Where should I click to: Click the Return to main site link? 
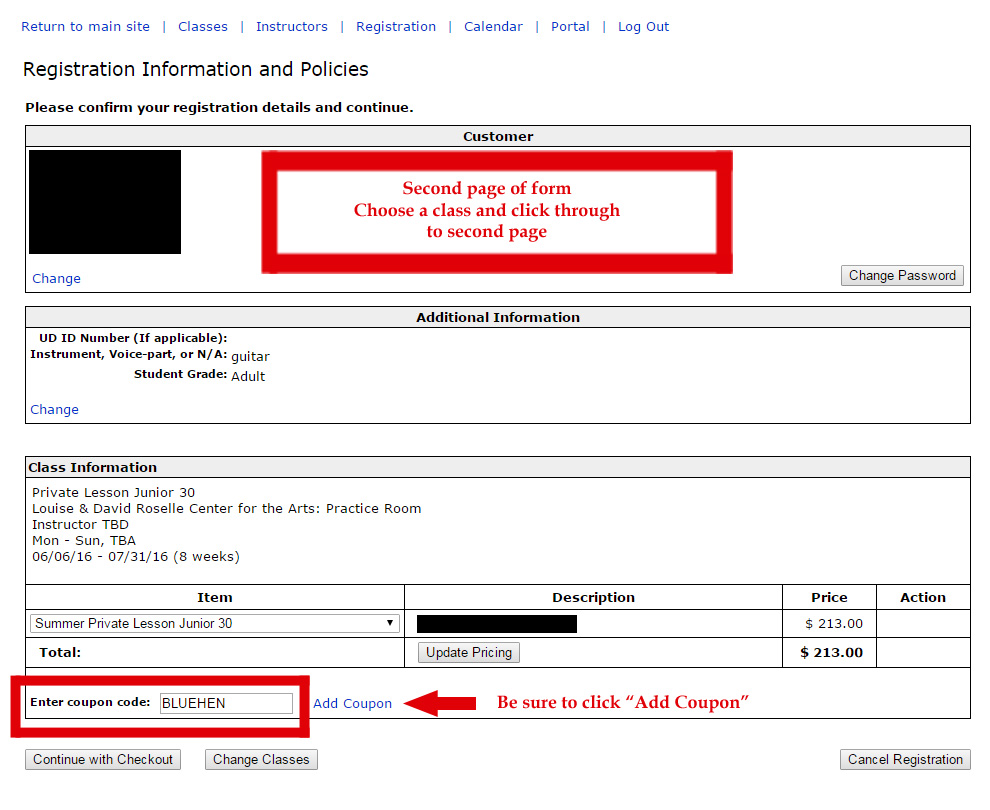85,27
